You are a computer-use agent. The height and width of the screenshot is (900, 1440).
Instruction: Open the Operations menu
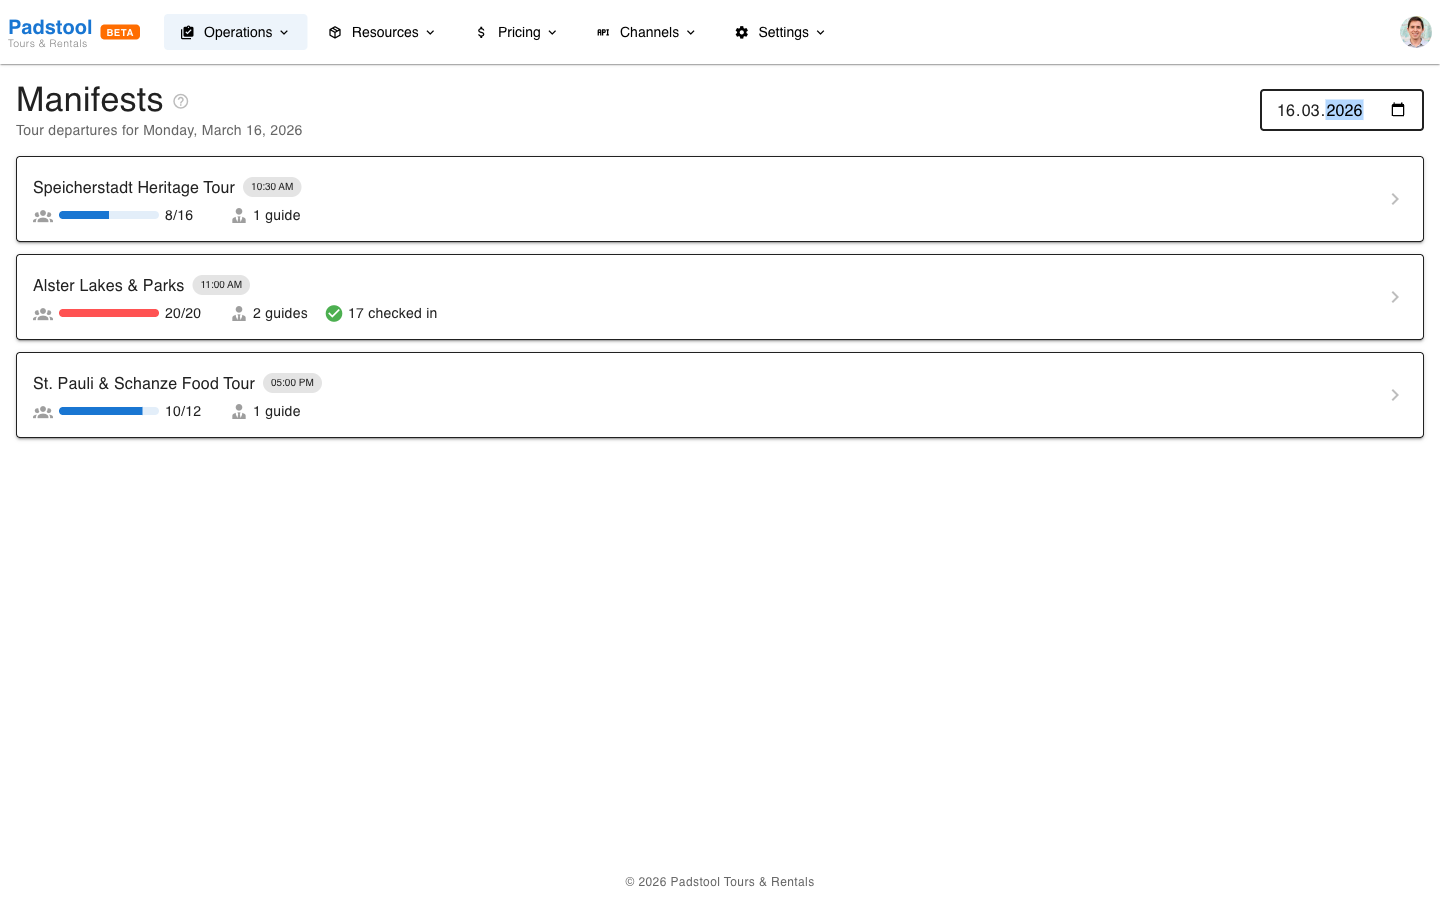pyautogui.click(x=235, y=32)
